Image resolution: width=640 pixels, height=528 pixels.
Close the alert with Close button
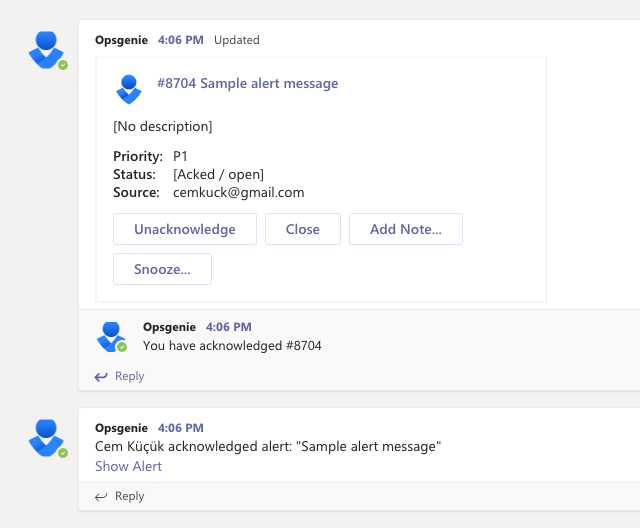pos(303,229)
